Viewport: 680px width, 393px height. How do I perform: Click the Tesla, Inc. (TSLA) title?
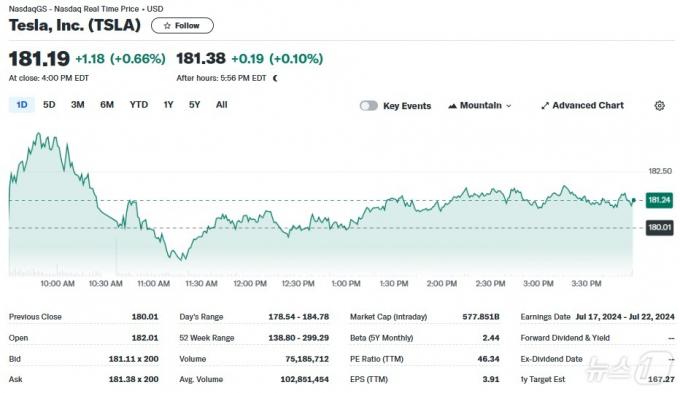point(75,25)
